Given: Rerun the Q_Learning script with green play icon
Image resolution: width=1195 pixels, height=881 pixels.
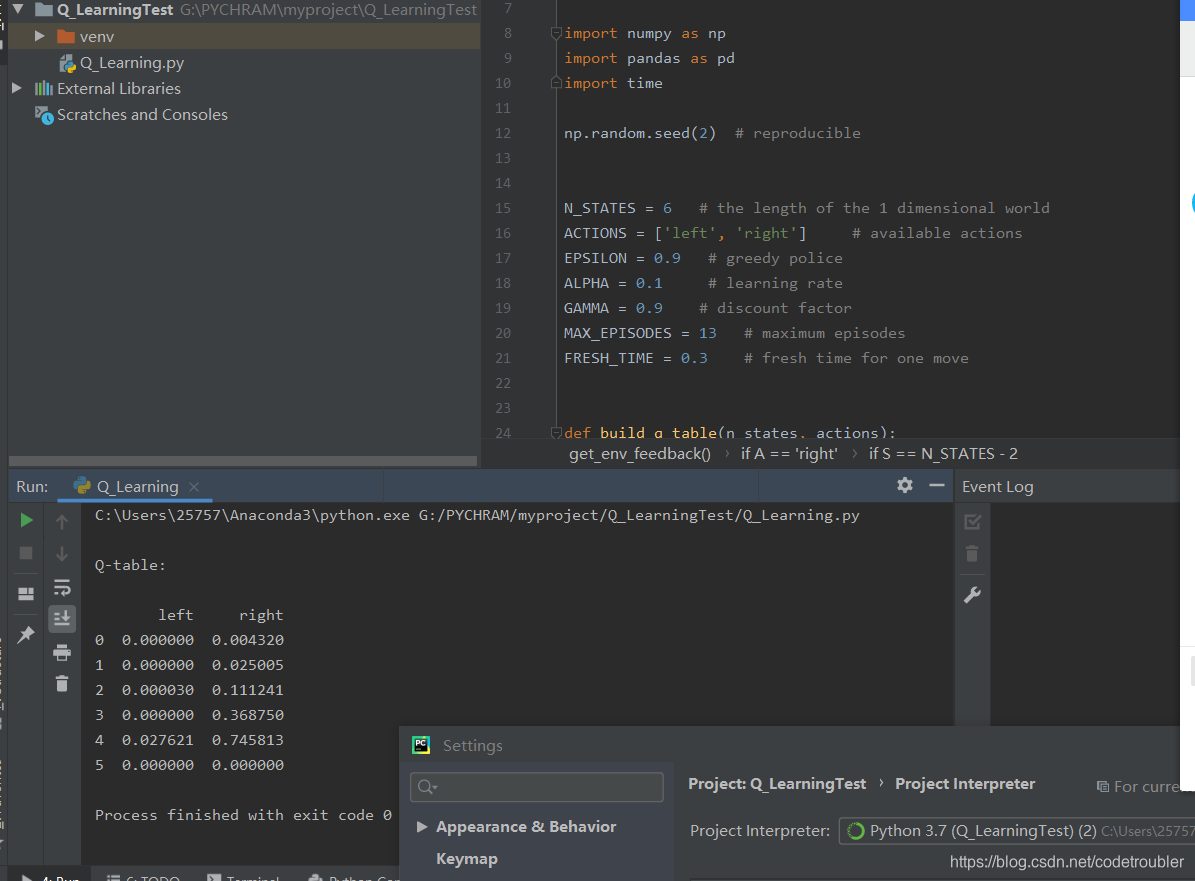Looking at the screenshot, I should (x=26, y=521).
